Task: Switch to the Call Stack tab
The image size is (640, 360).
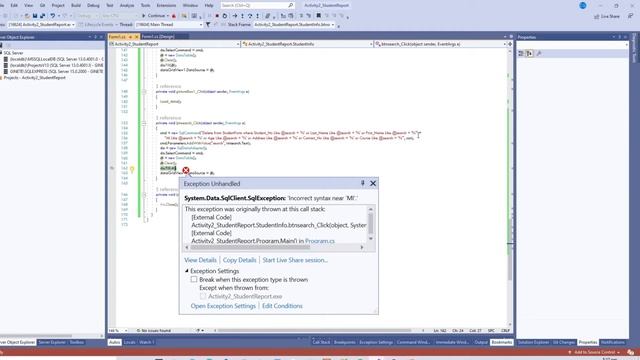Action: (x=321, y=342)
